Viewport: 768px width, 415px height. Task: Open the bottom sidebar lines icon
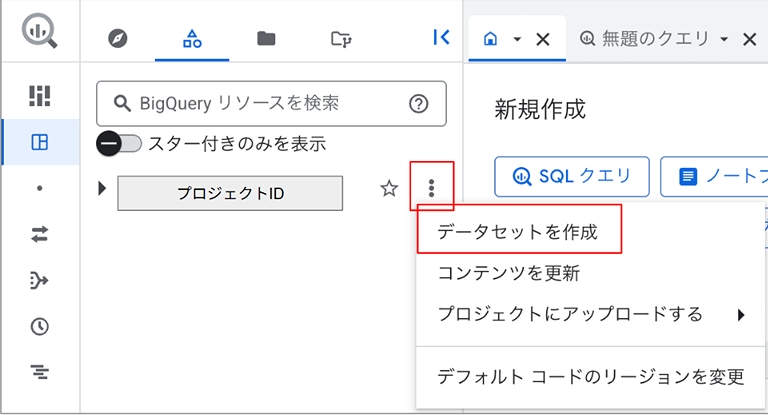pos(40,372)
